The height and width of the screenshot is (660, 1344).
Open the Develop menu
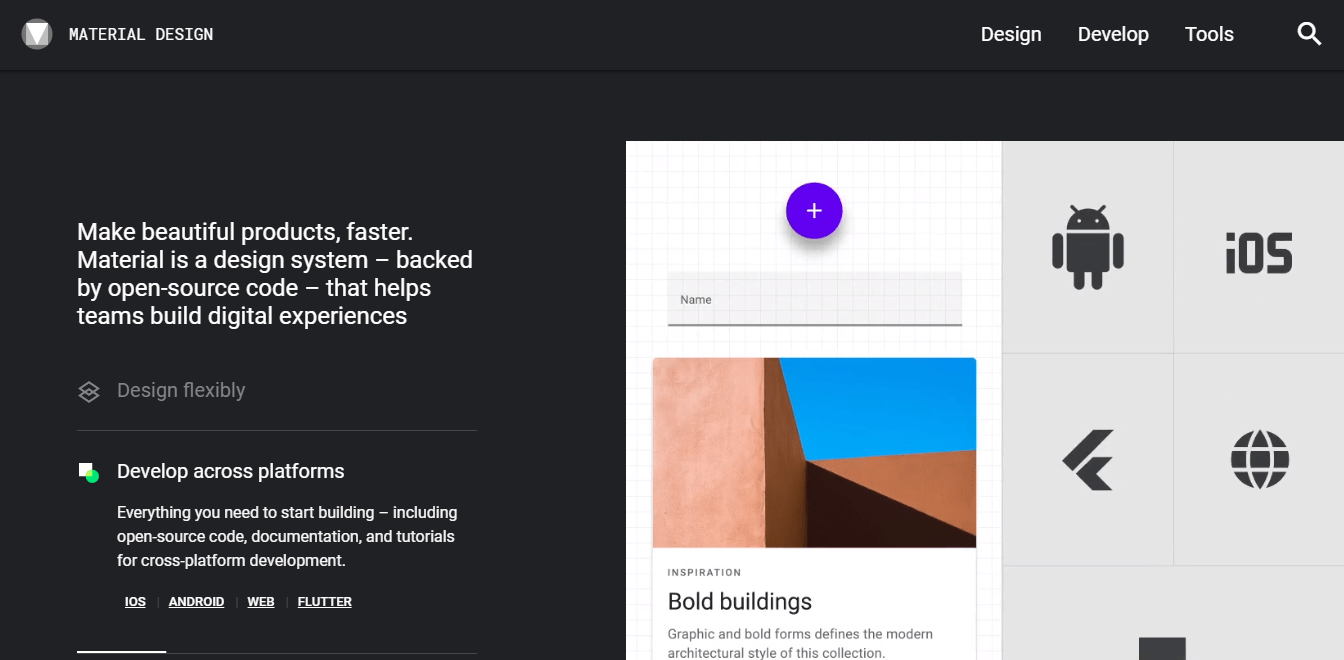[x=1113, y=34]
